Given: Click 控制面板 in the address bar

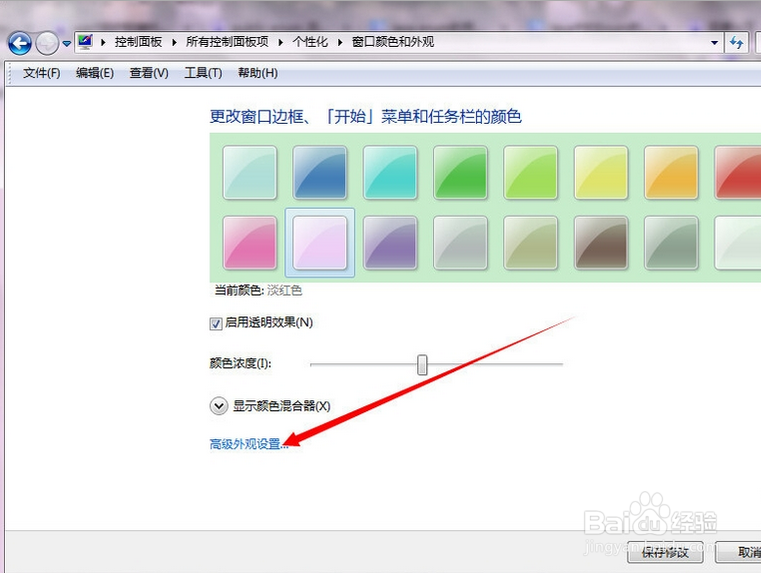Looking at the screenshot, I should coord(138,42).
